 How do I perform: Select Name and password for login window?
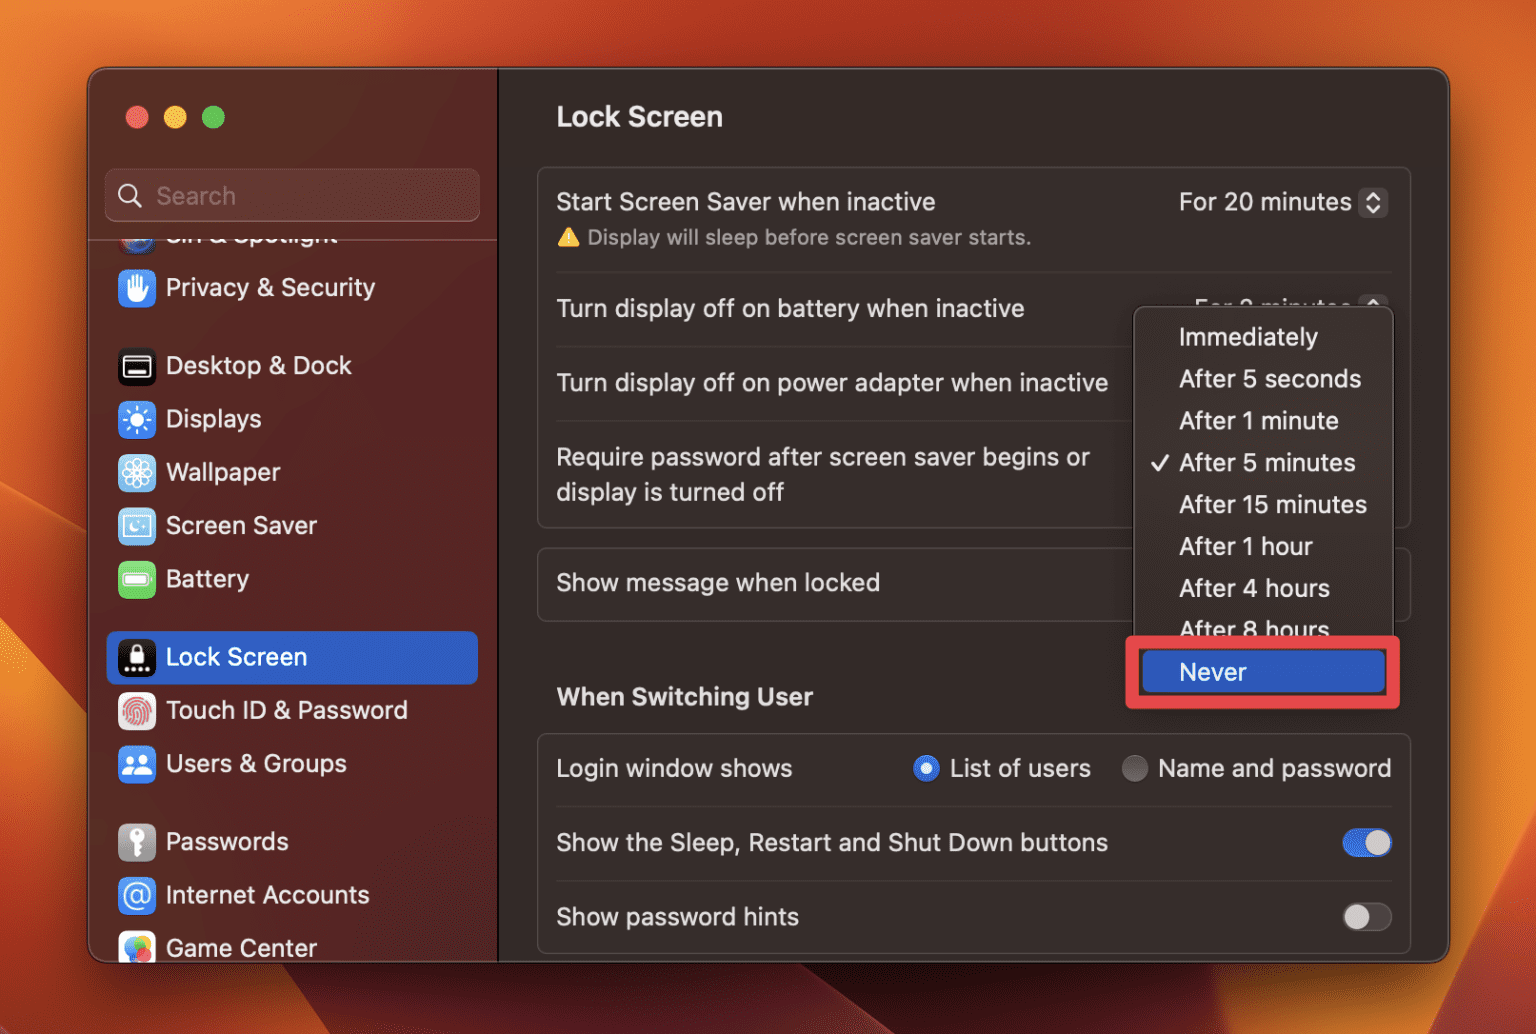(x=1135, y=768)
